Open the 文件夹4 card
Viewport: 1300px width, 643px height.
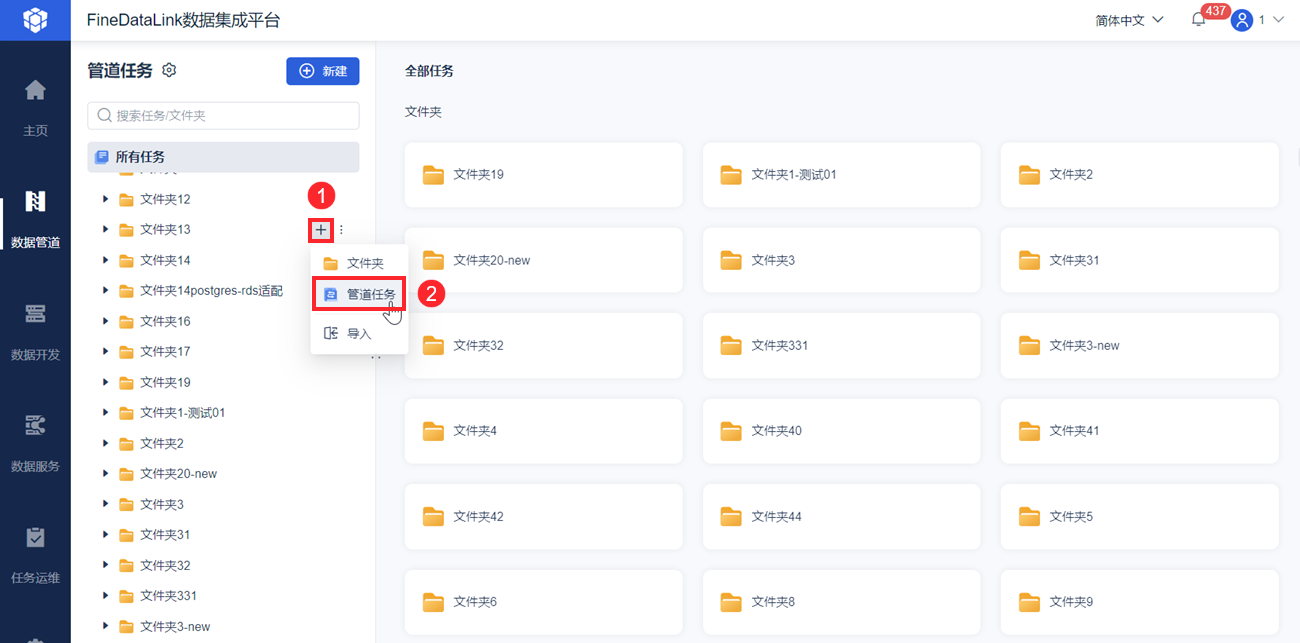(544, 431)
